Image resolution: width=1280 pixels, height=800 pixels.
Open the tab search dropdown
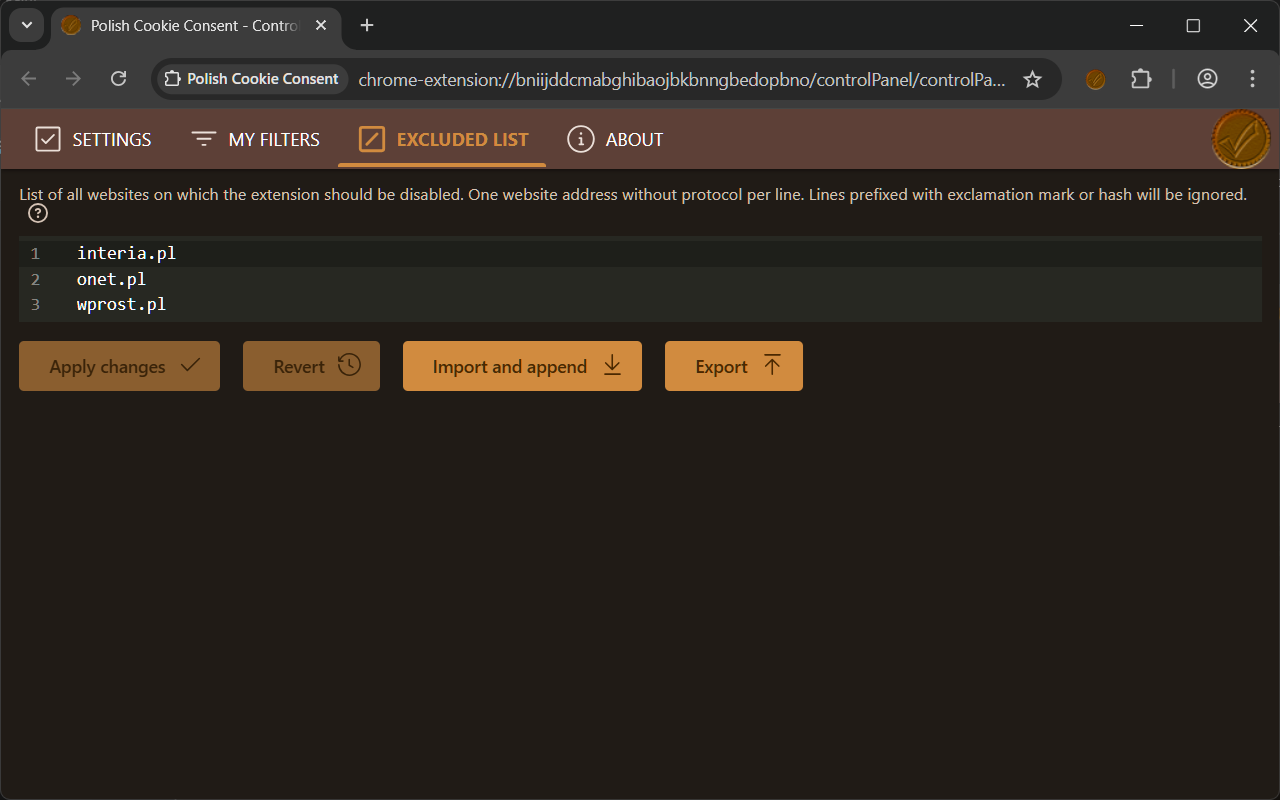pos(27,25)
